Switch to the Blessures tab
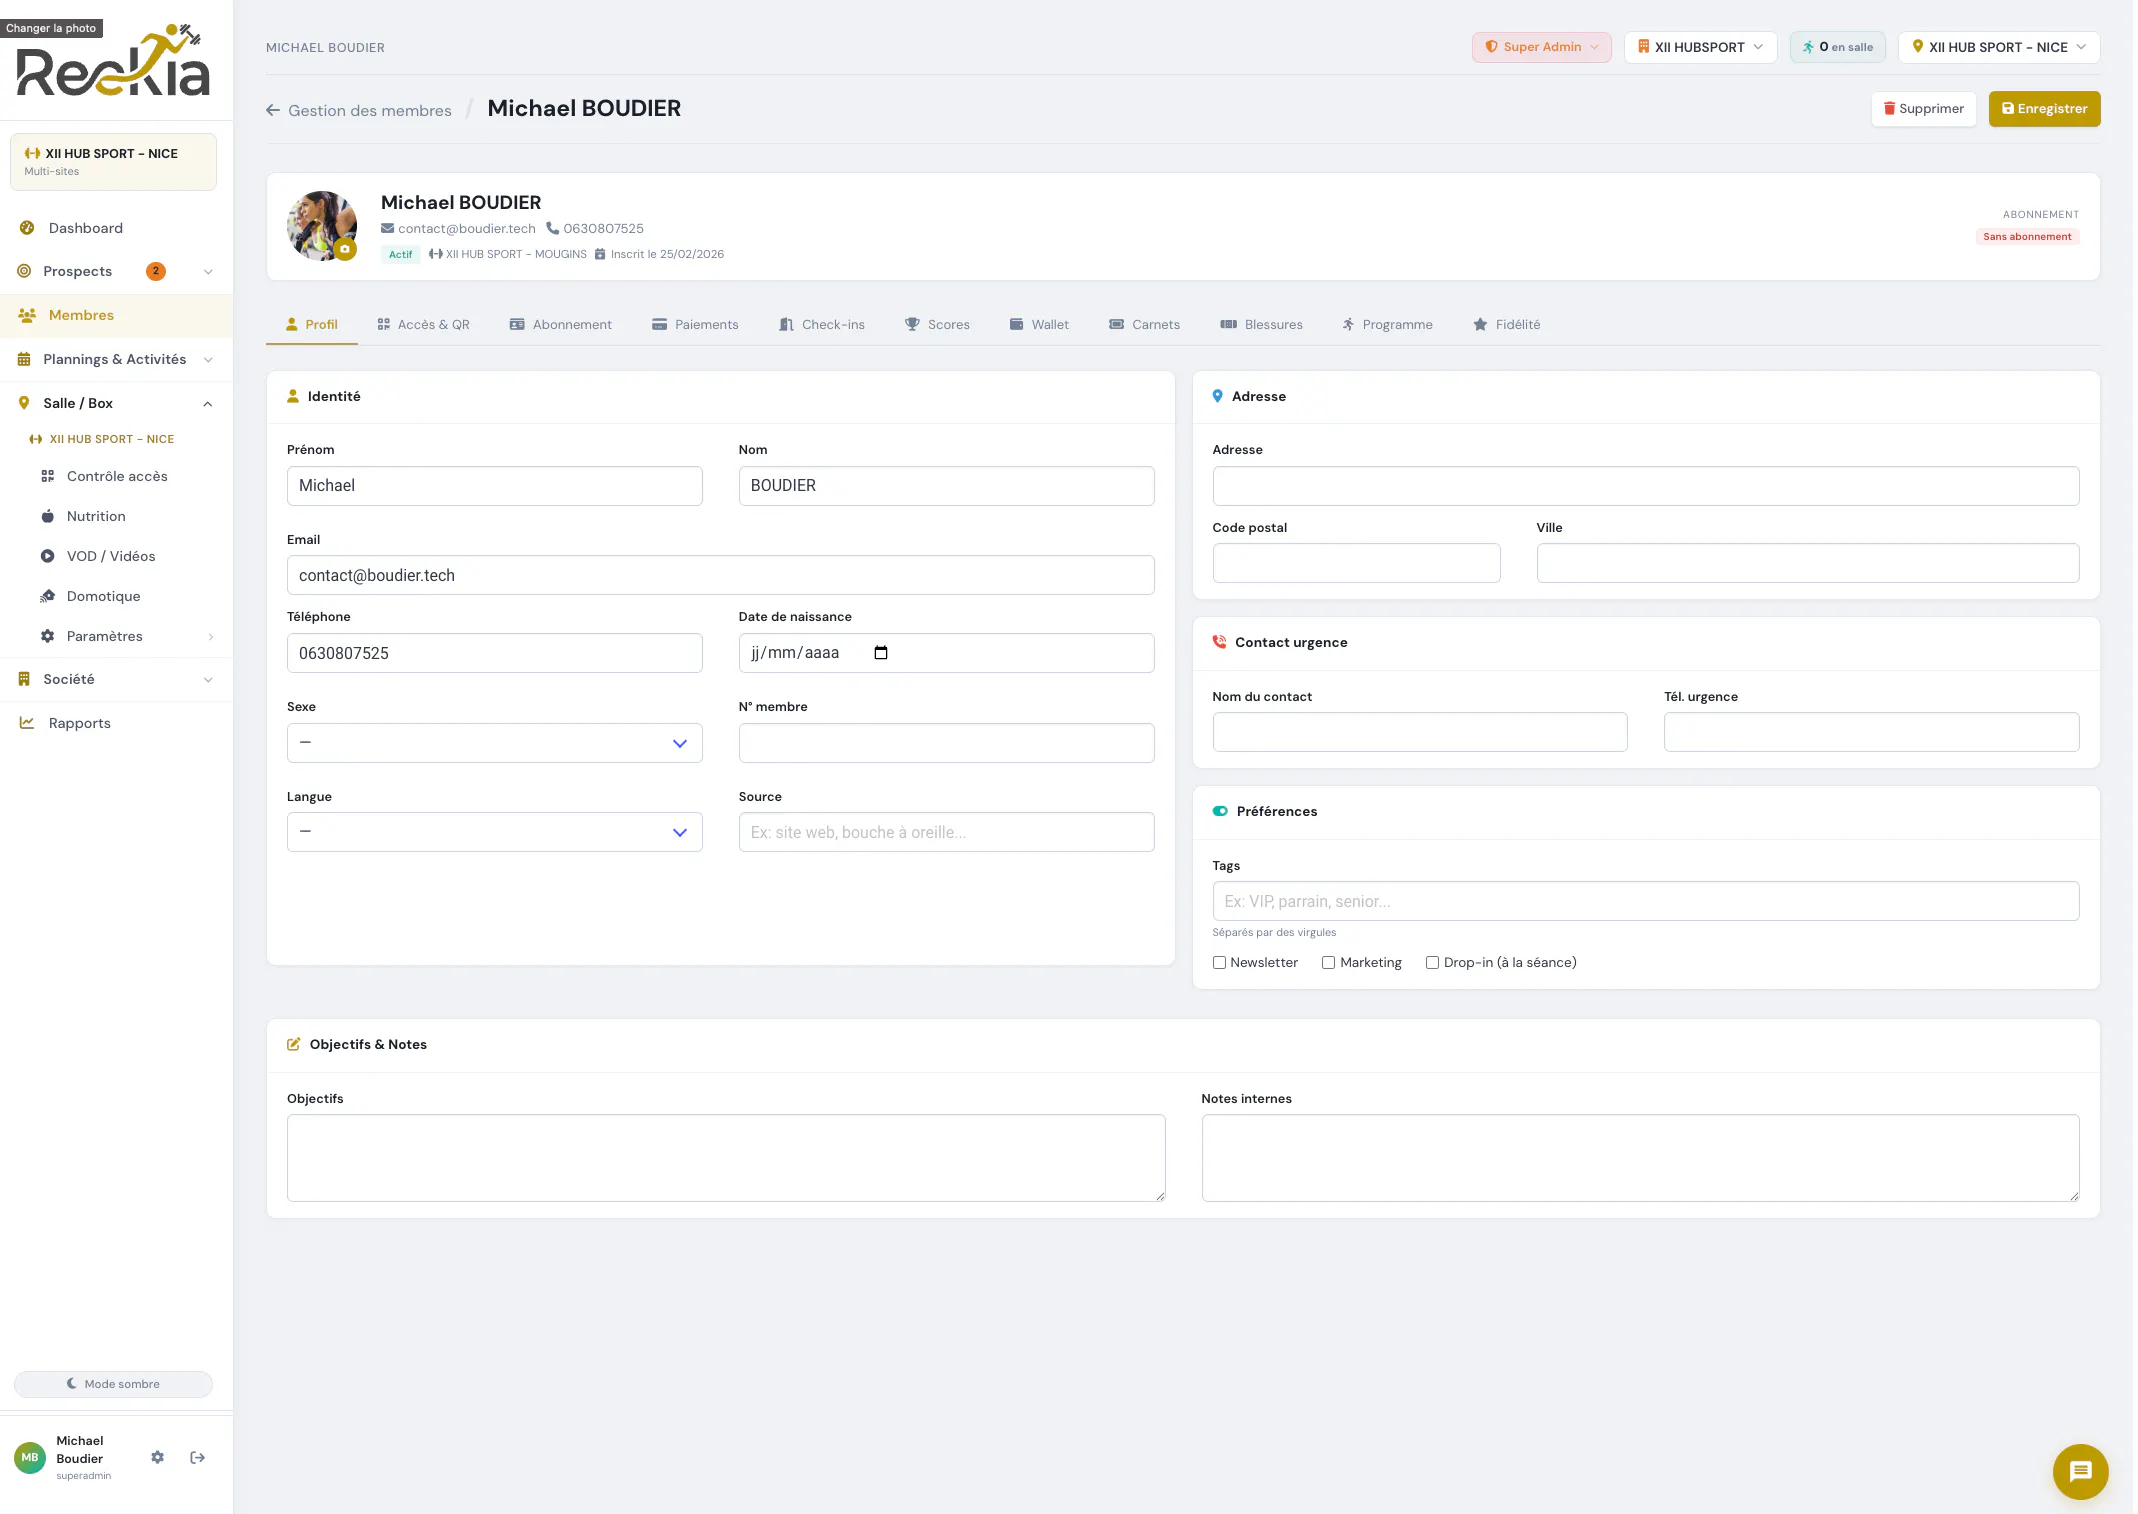This screenshot has height=1514, width=2138. coord(1261,324)
